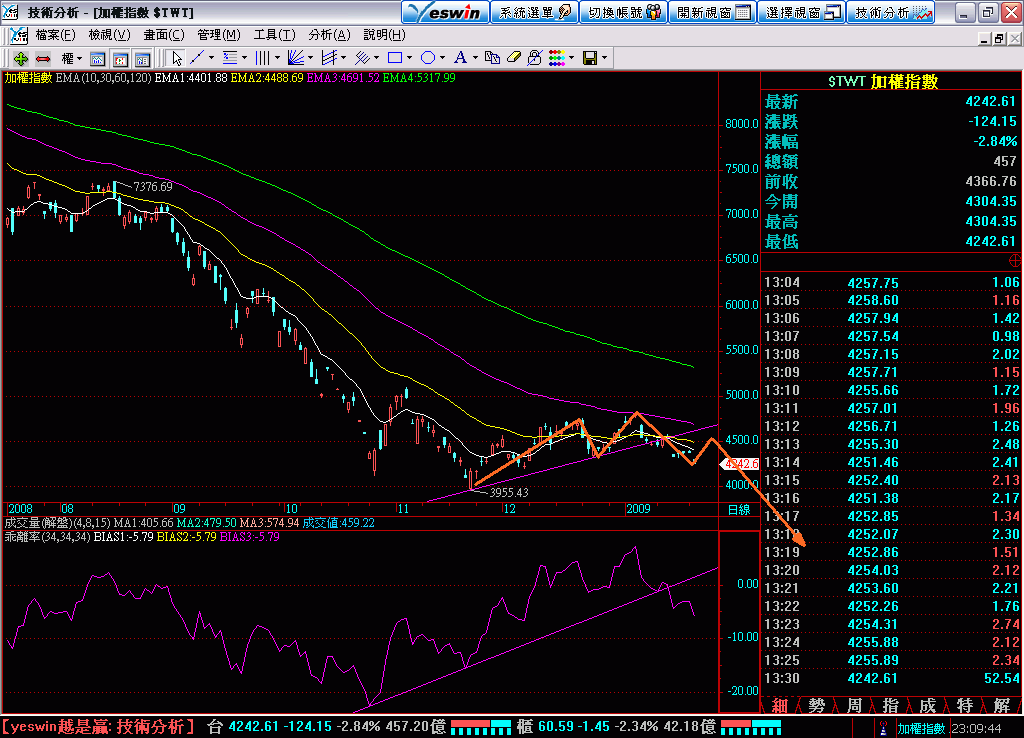Open the channel lines tool dropdown arrow
1024x738 pixels.
(344, 58)
